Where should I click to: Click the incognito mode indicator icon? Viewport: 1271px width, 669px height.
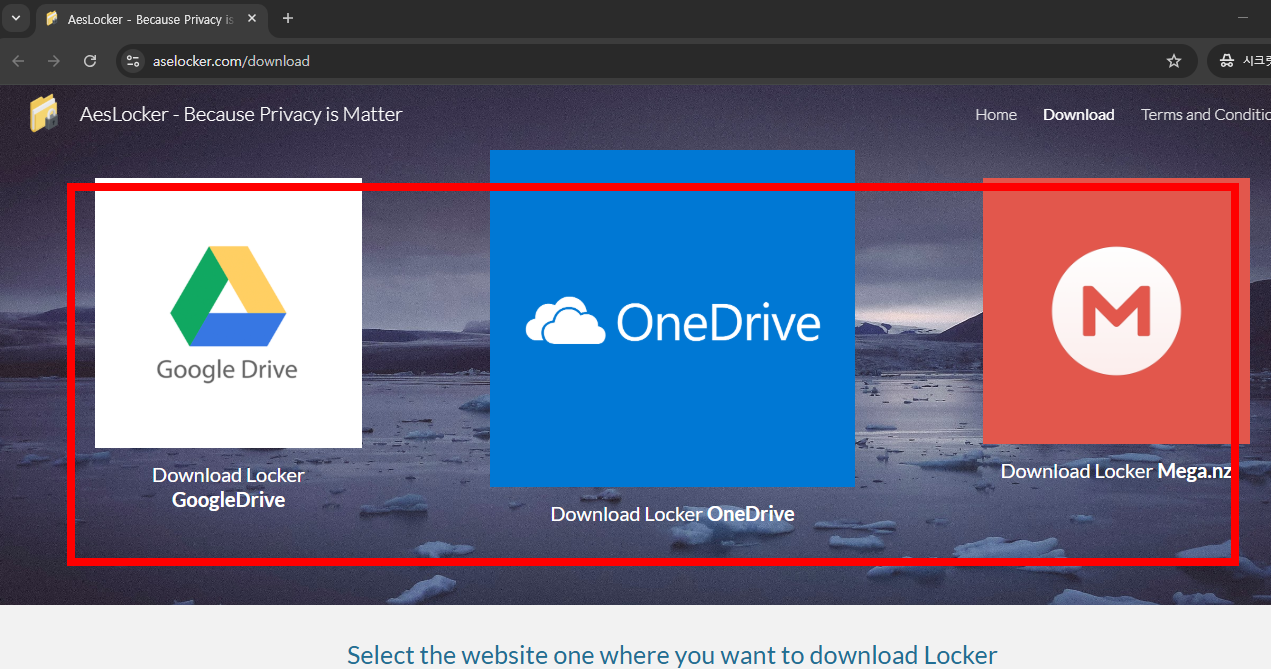point(1227,61)
